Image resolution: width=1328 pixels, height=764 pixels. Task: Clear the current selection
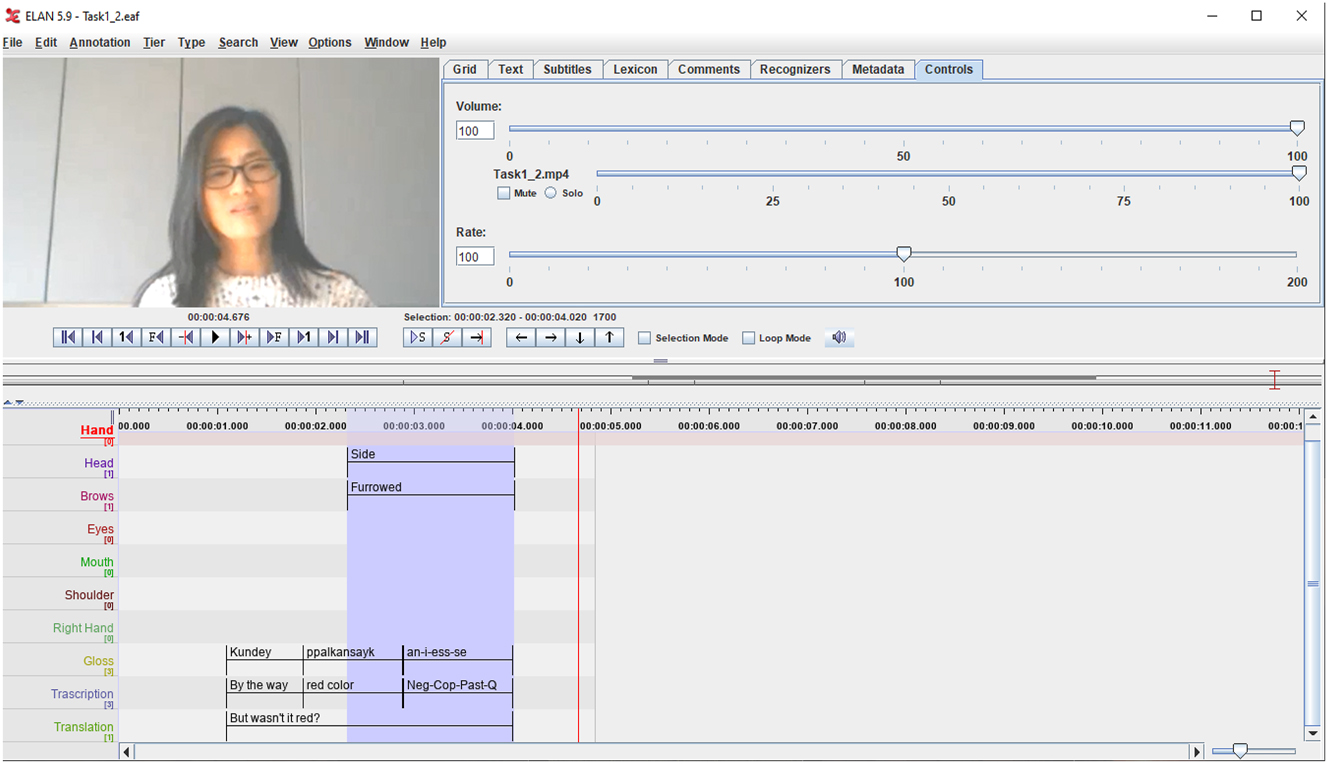pos(448,338)
